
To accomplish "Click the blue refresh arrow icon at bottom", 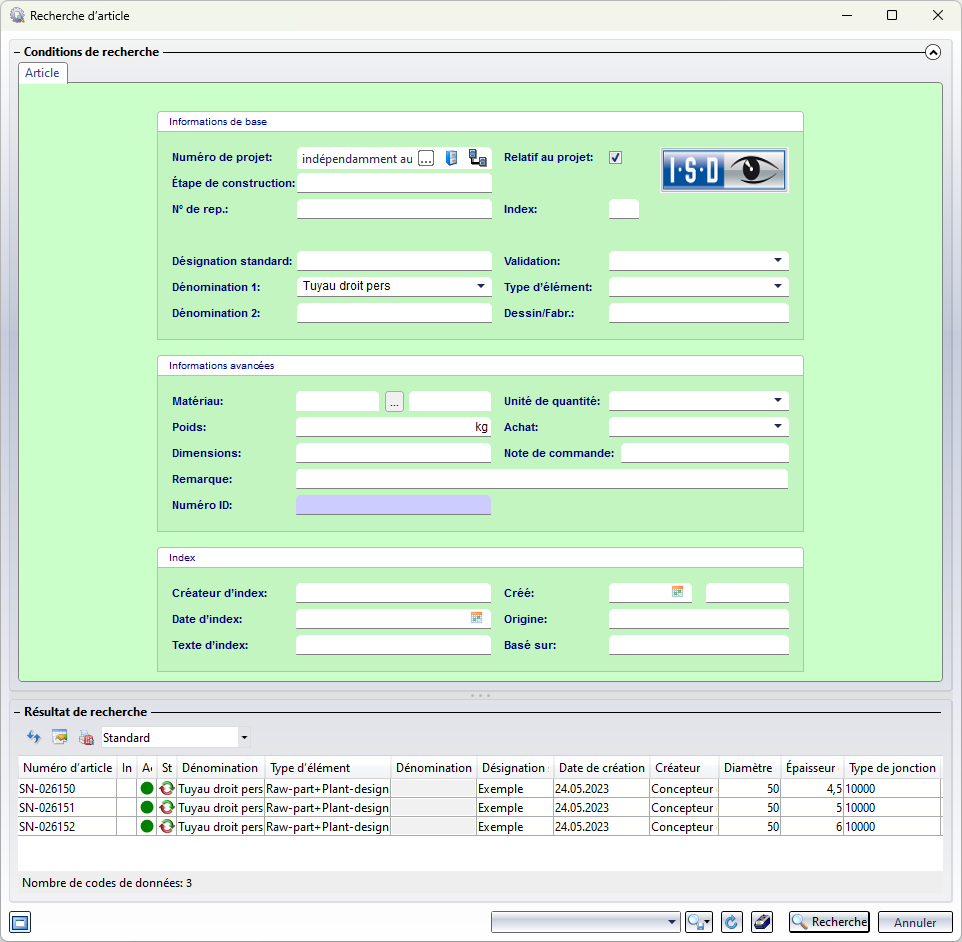I will point(730,922).
